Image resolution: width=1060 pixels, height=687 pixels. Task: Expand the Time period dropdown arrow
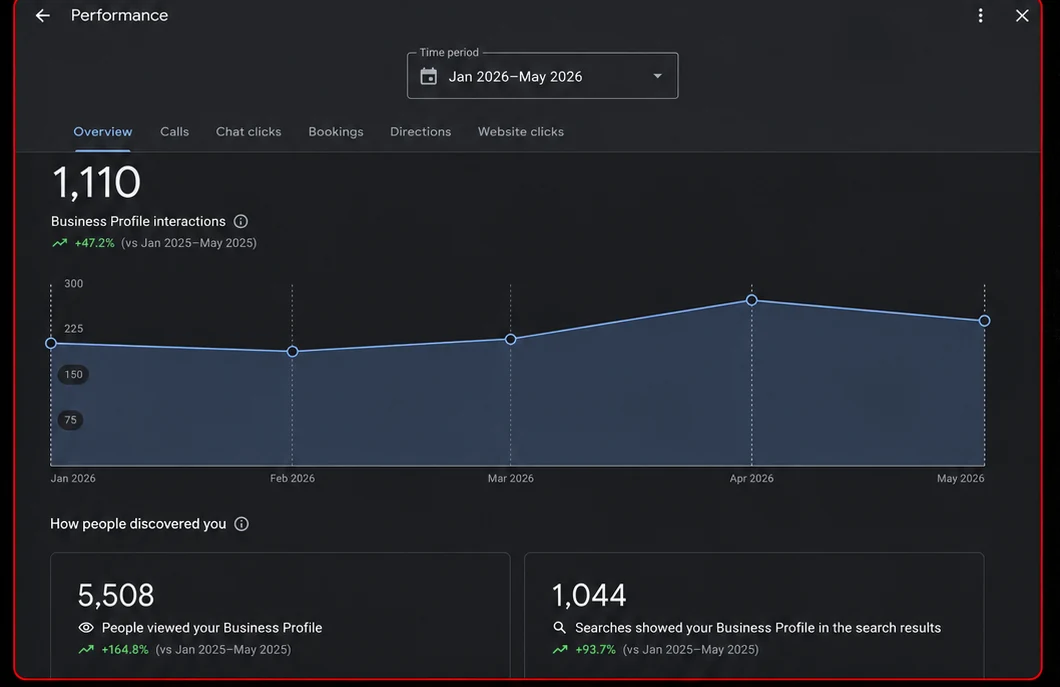click(657, 76)
